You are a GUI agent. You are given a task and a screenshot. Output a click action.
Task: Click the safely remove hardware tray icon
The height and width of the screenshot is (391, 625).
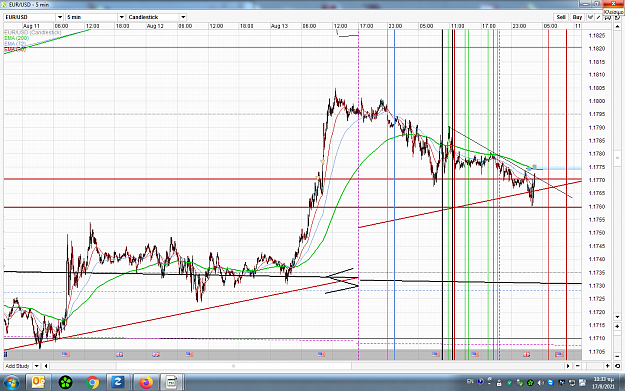520,383
